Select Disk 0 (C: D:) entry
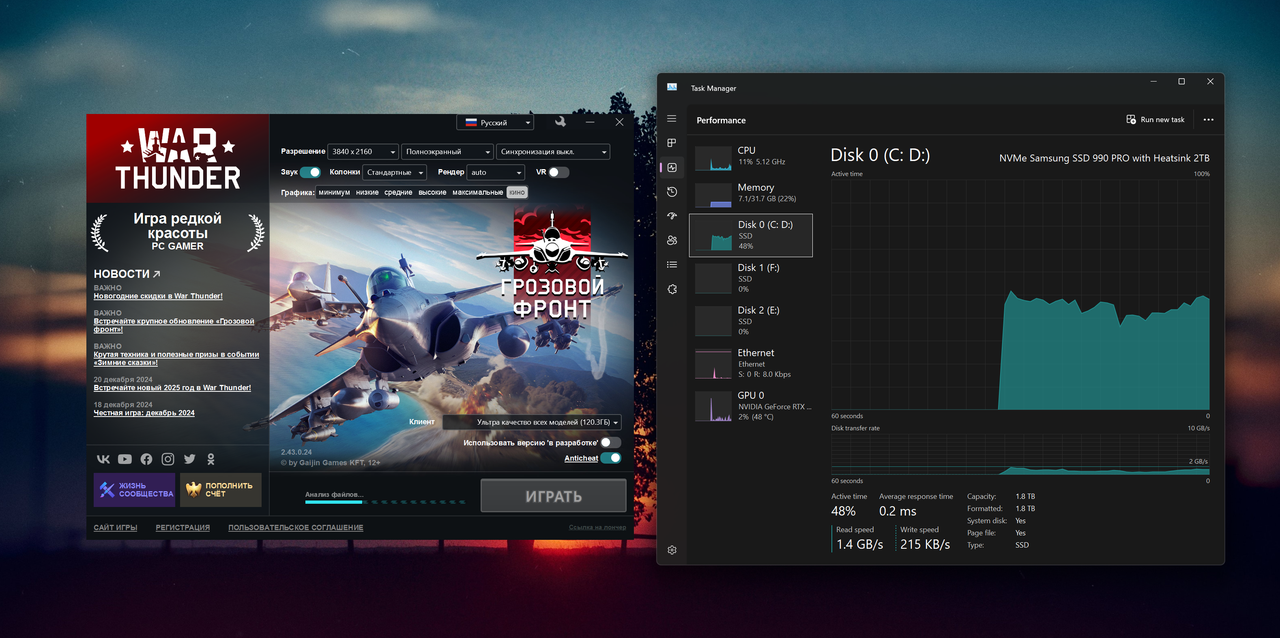This screenshot has width=1280, height=638. click(x=751, y=235)
